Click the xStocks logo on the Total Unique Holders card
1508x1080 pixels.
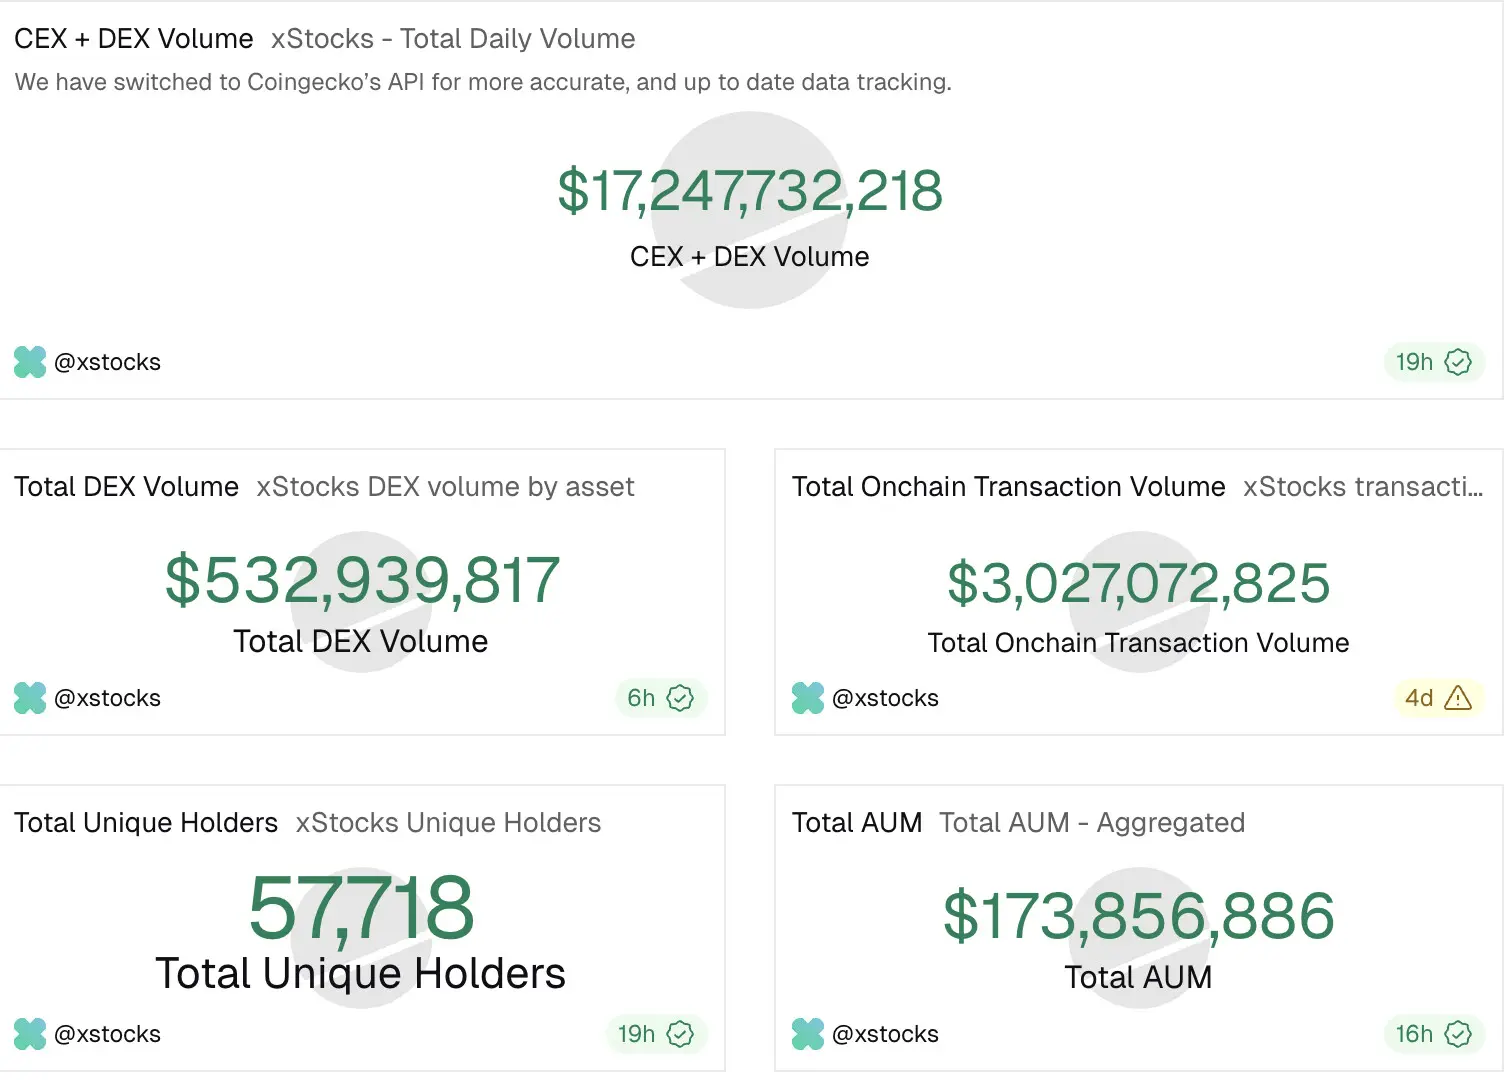[29, 1034]
